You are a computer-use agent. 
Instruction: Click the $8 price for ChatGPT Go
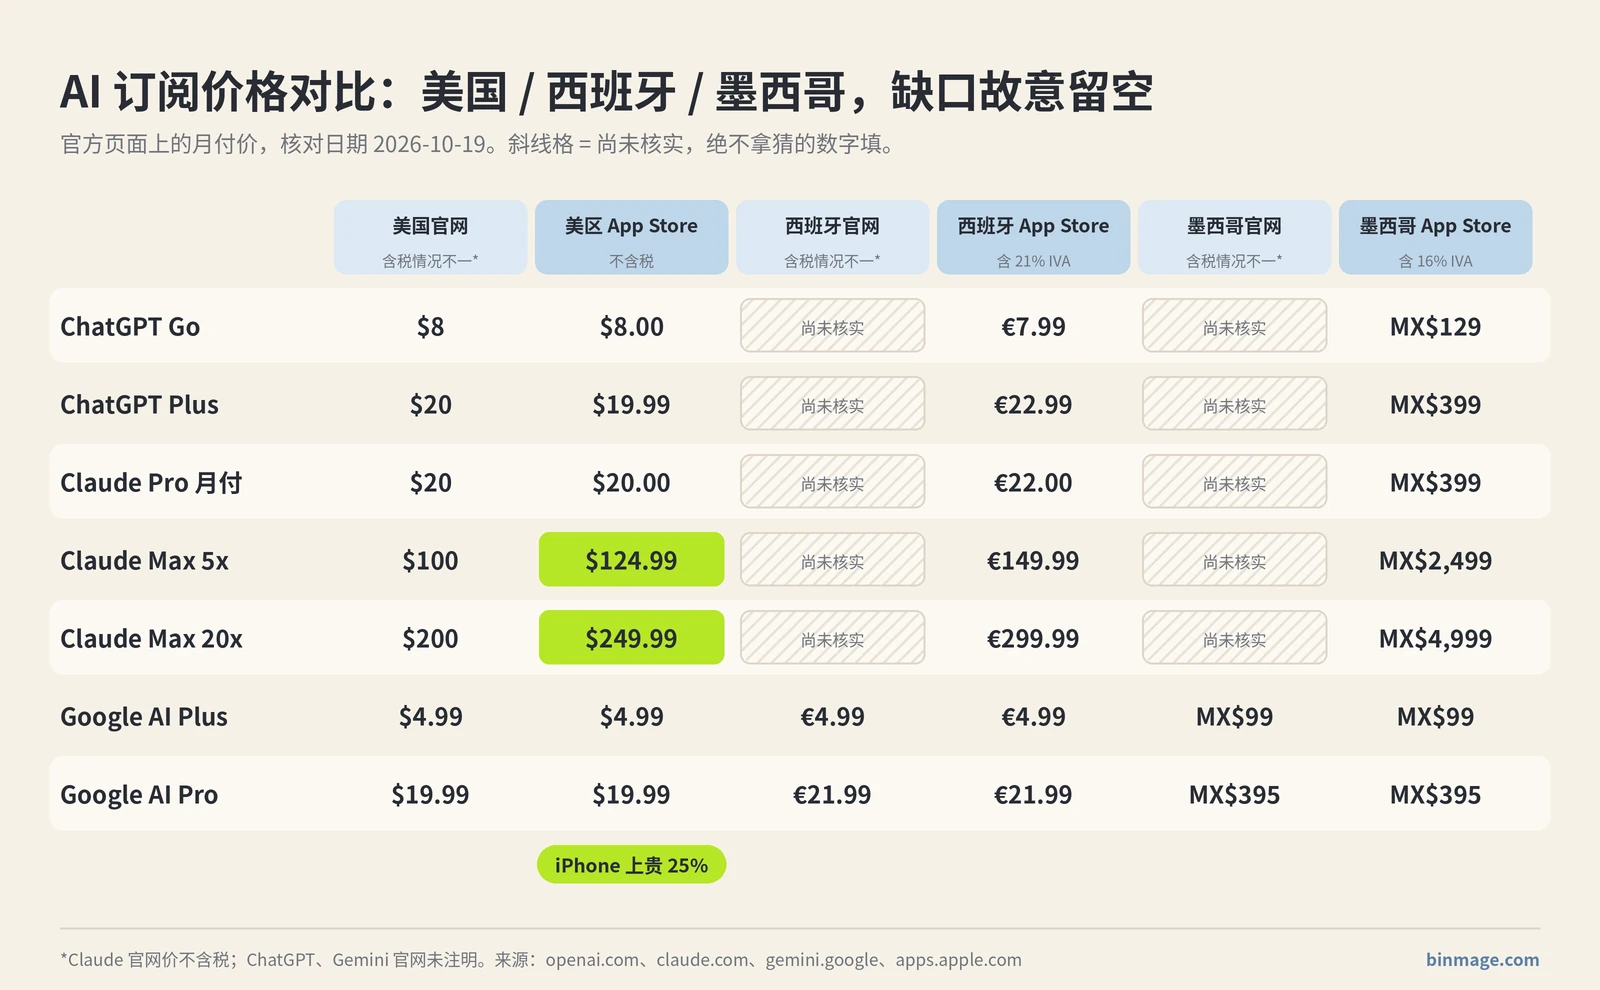(430, 327)
